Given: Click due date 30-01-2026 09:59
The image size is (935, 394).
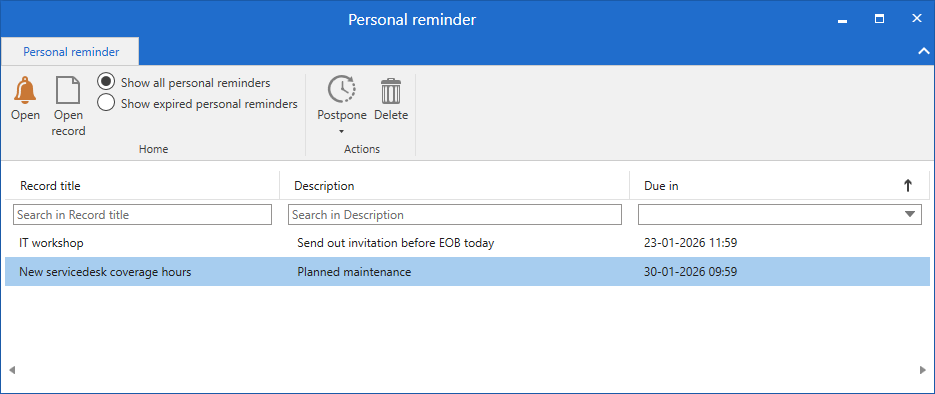Looking at the screenshot, I should (x=691, y=272).
